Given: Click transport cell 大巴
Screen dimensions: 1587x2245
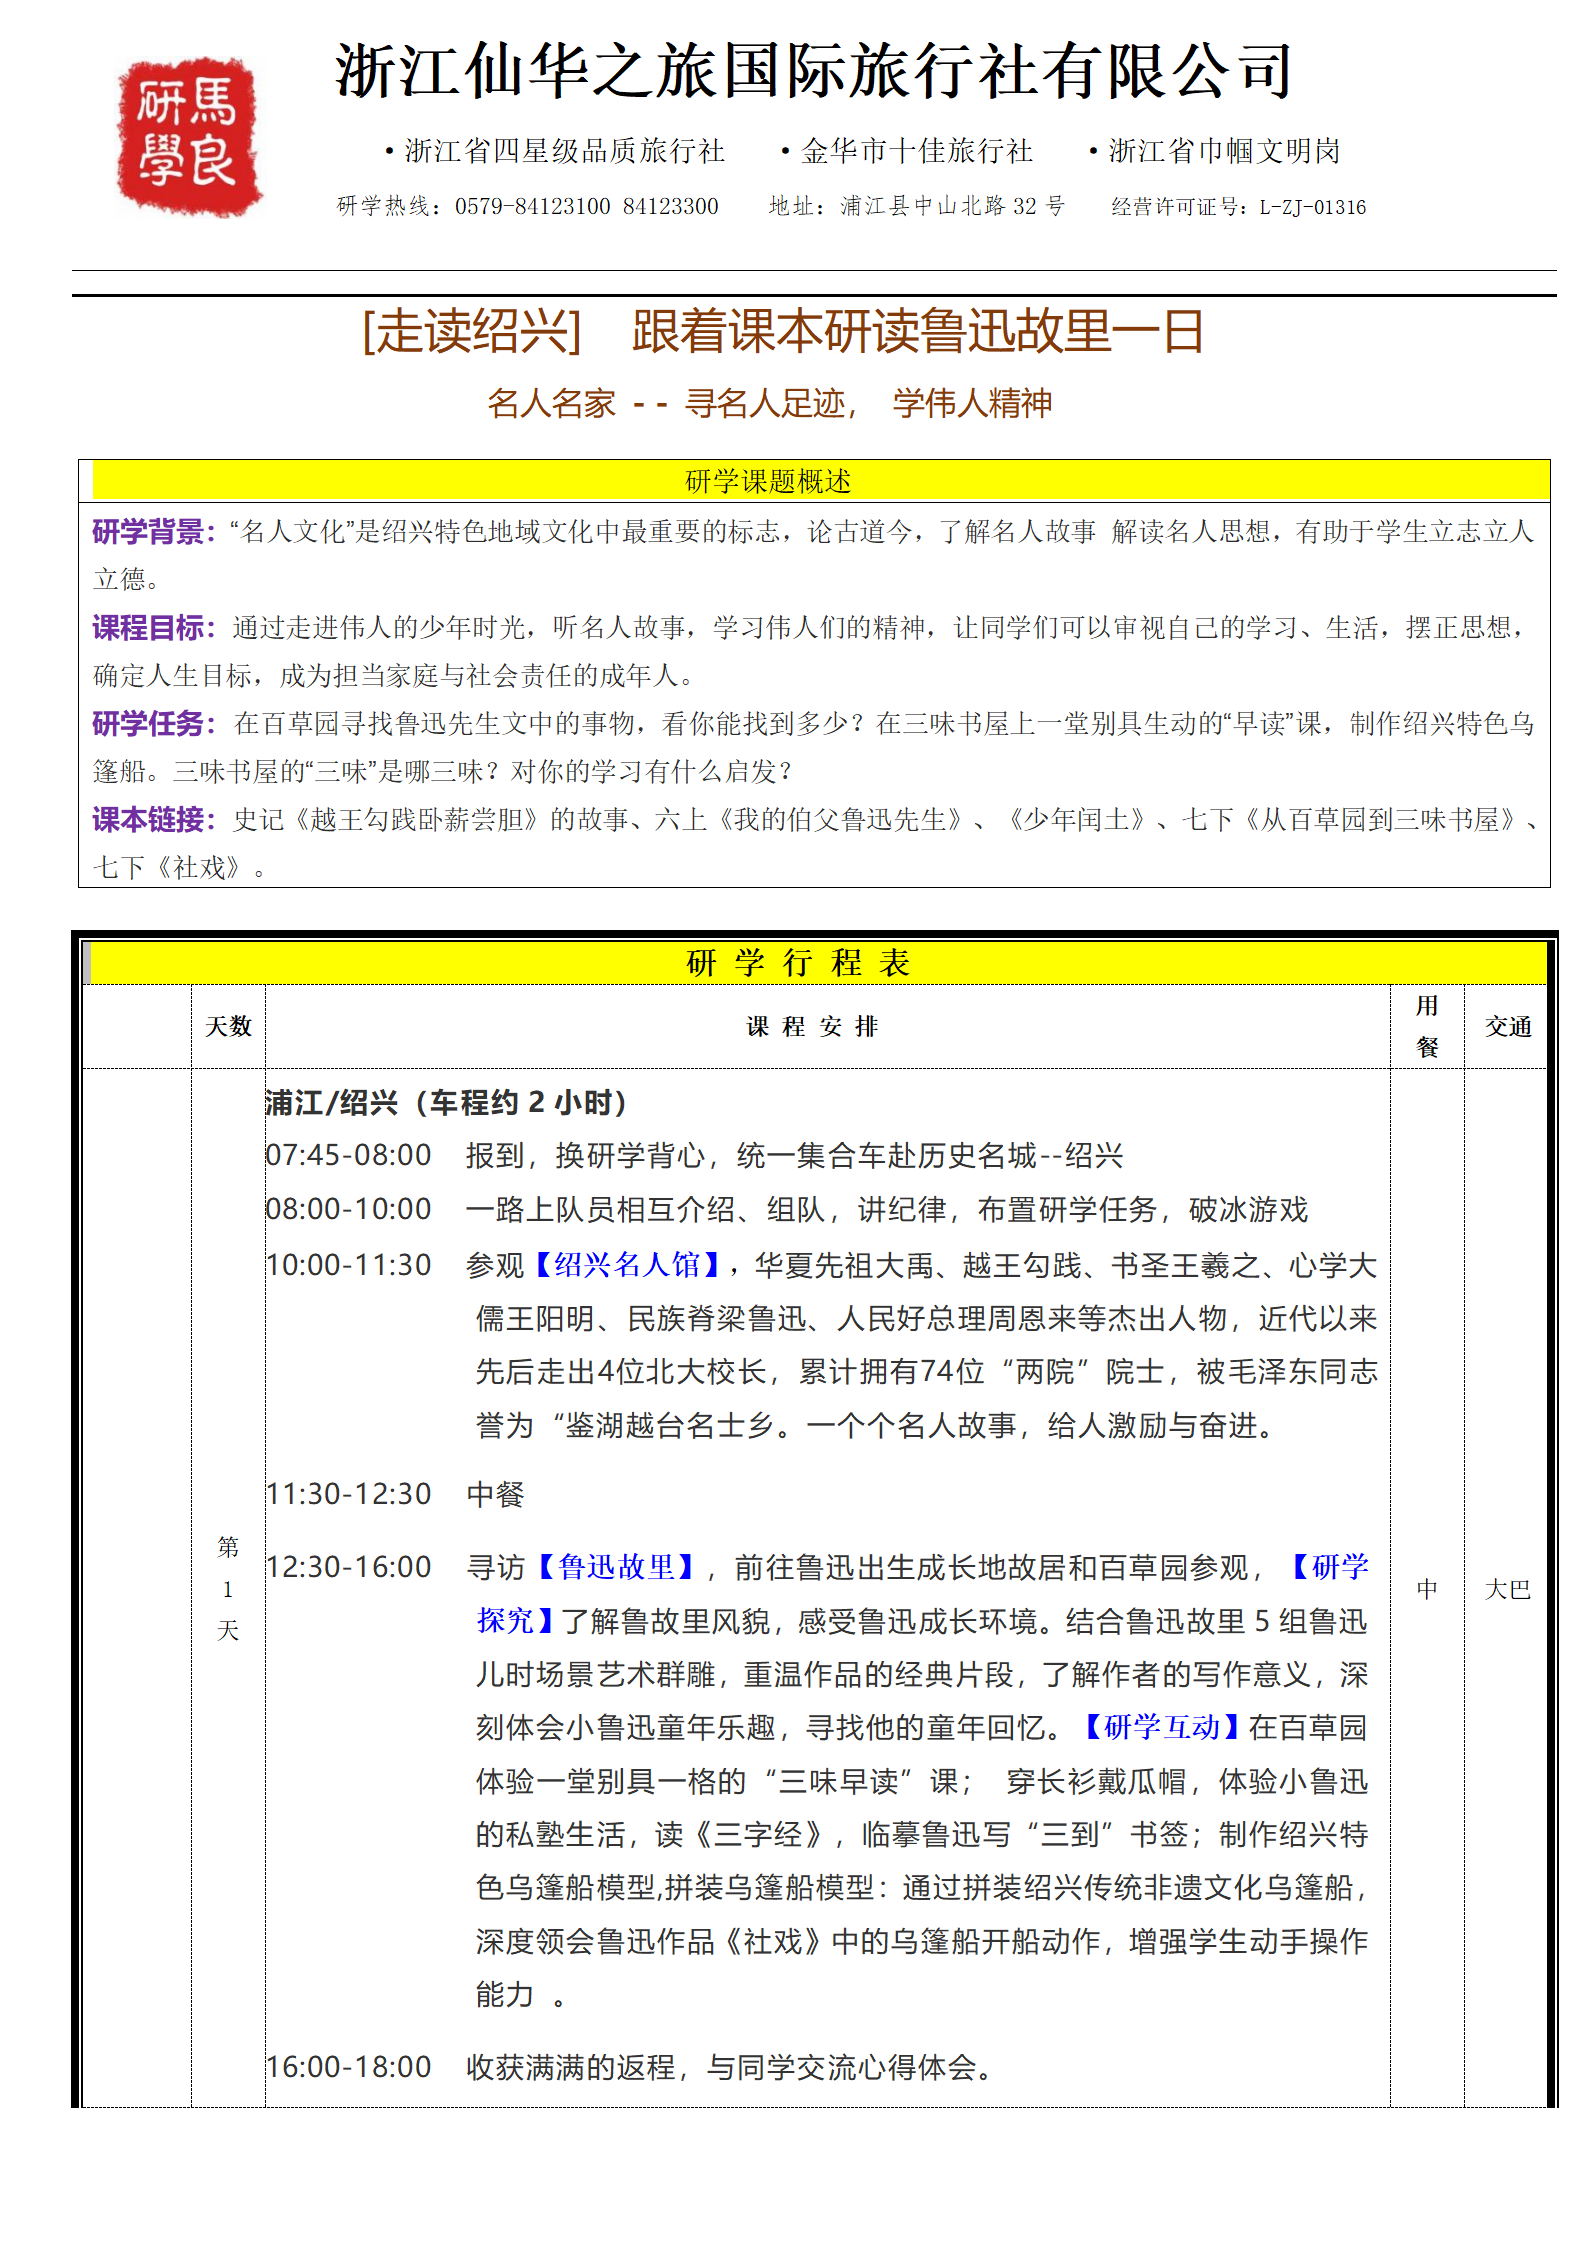Looking at the screenshot, I should tap(1508, 1589).
